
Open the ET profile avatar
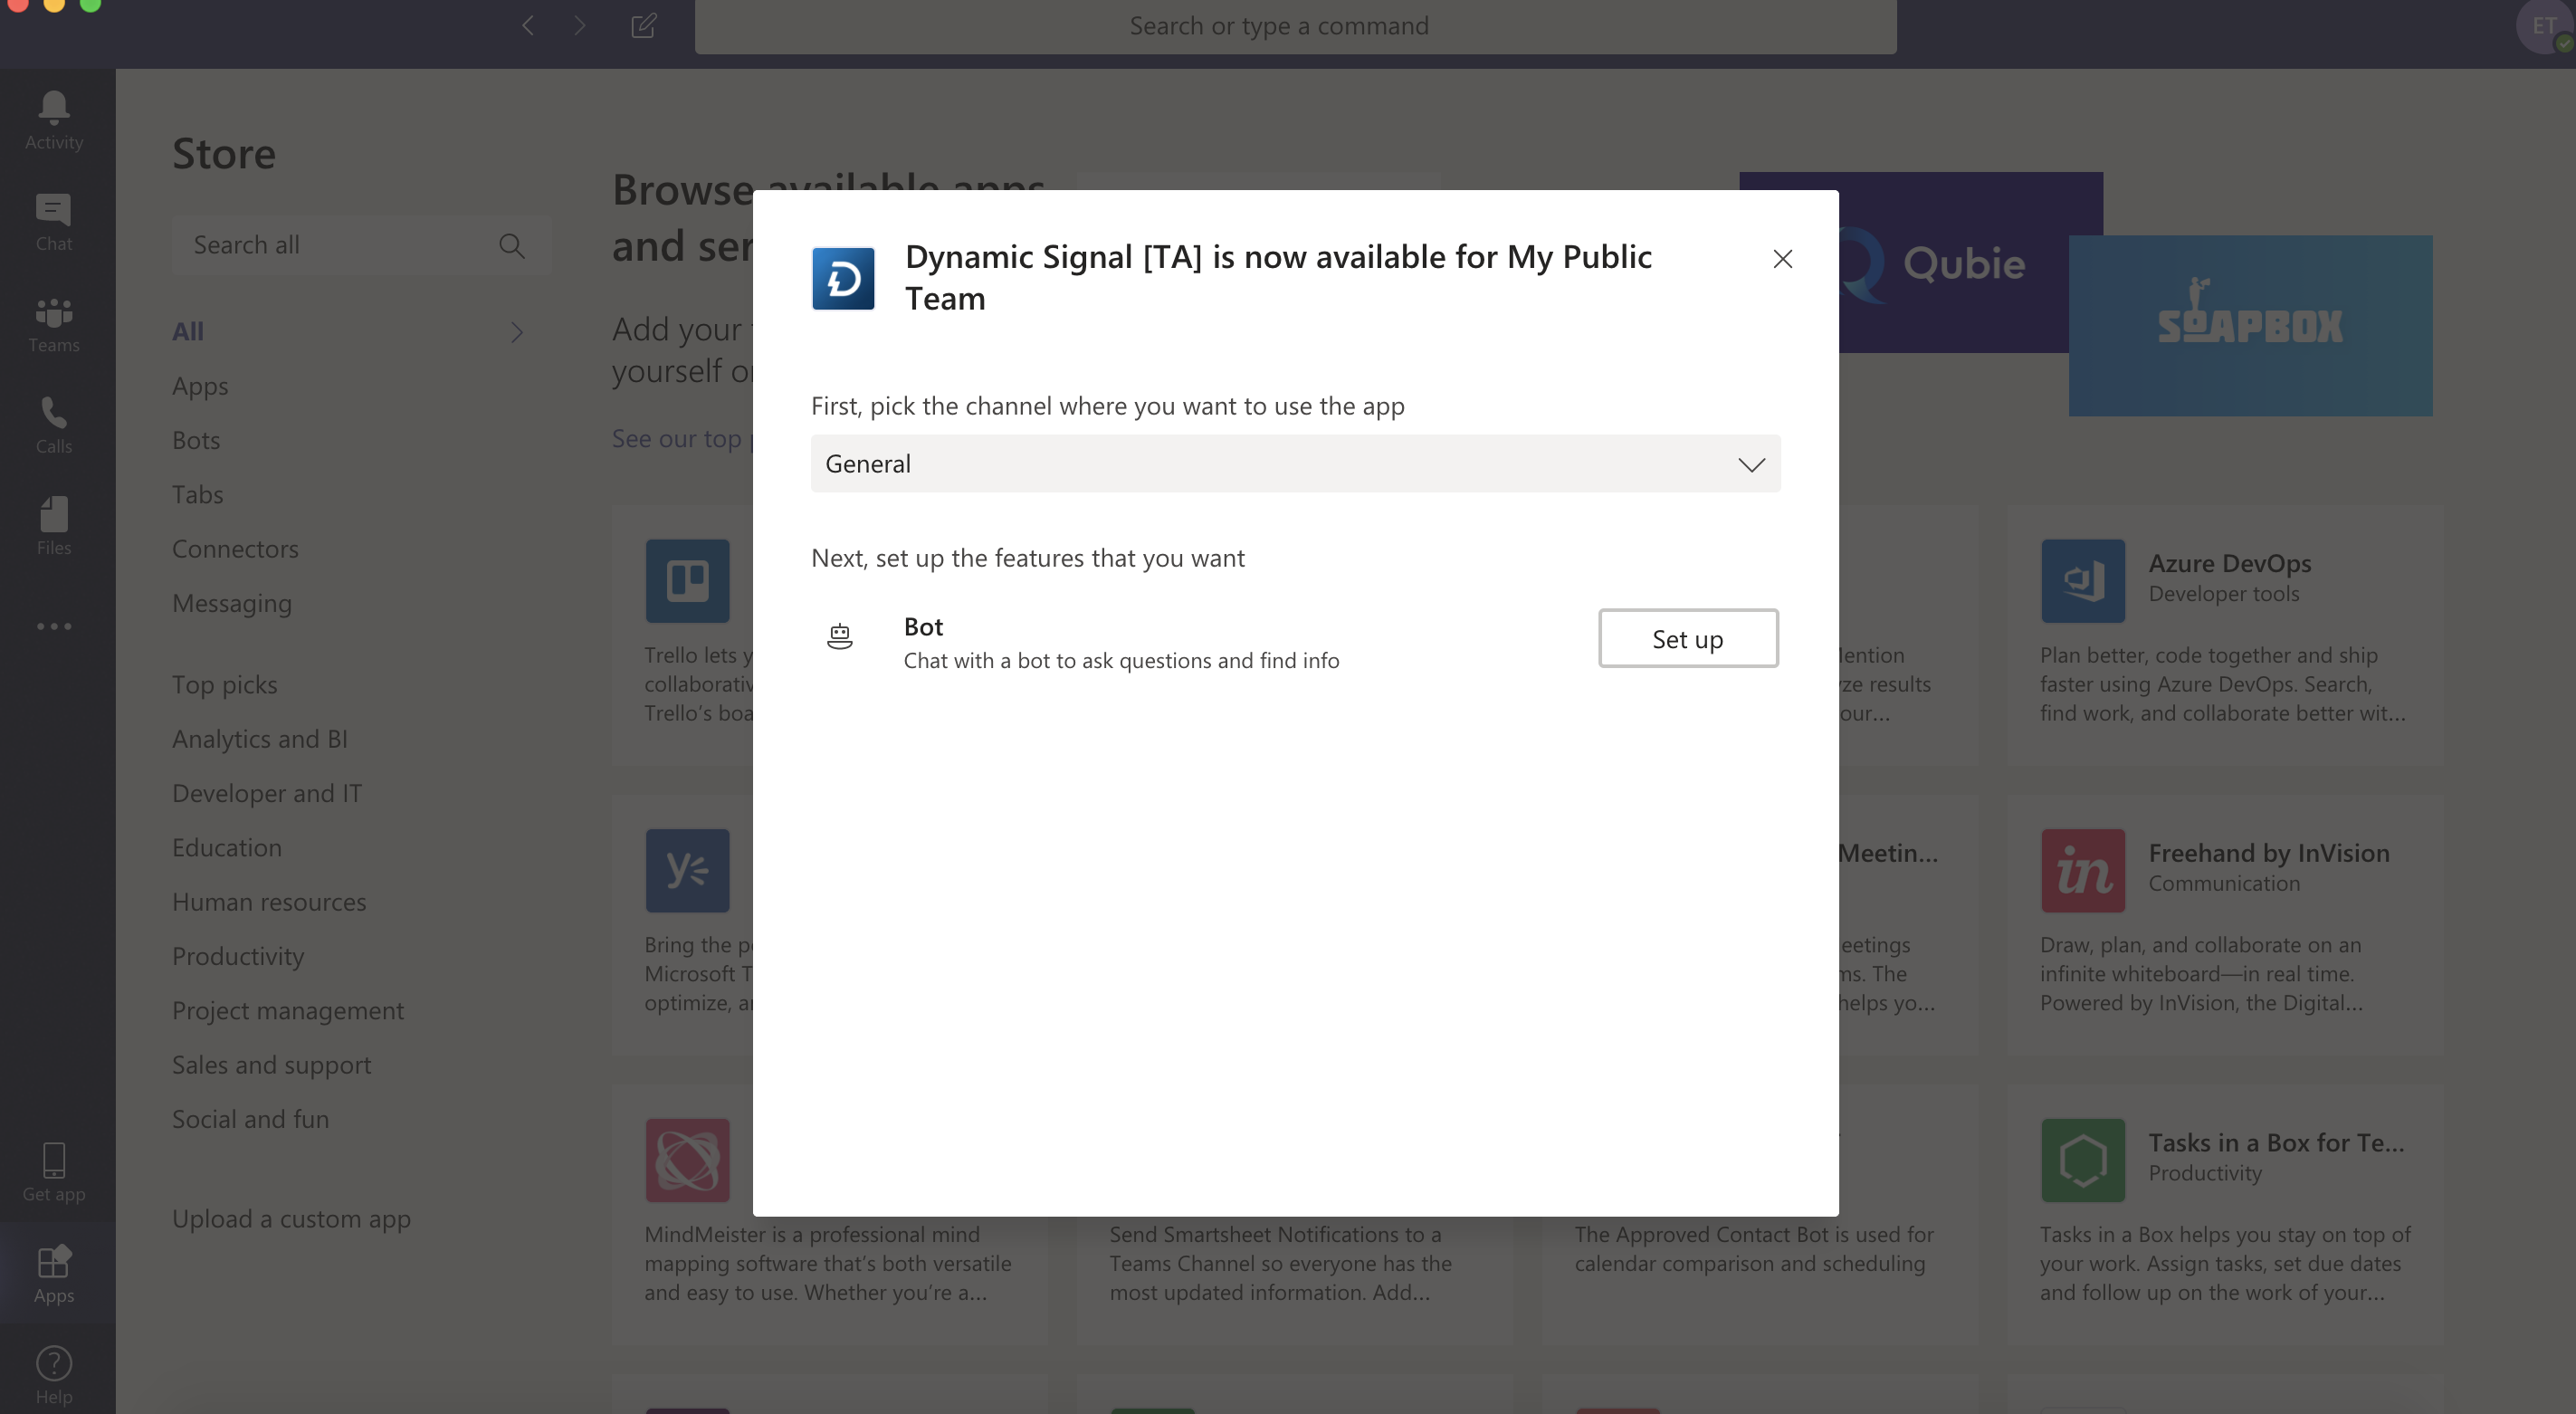(x=2544, y=26)
